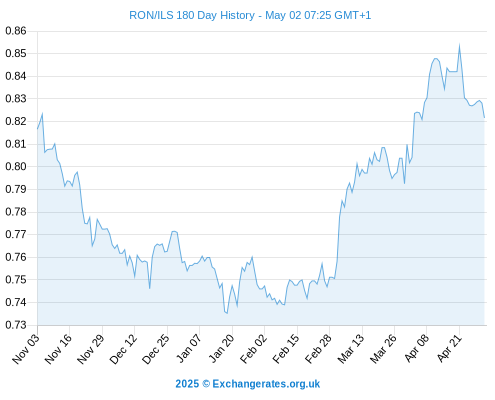The width and height of the screenshot is (495, 400).
Task: Select the Feb 15 date label
Action: [286, 349]
